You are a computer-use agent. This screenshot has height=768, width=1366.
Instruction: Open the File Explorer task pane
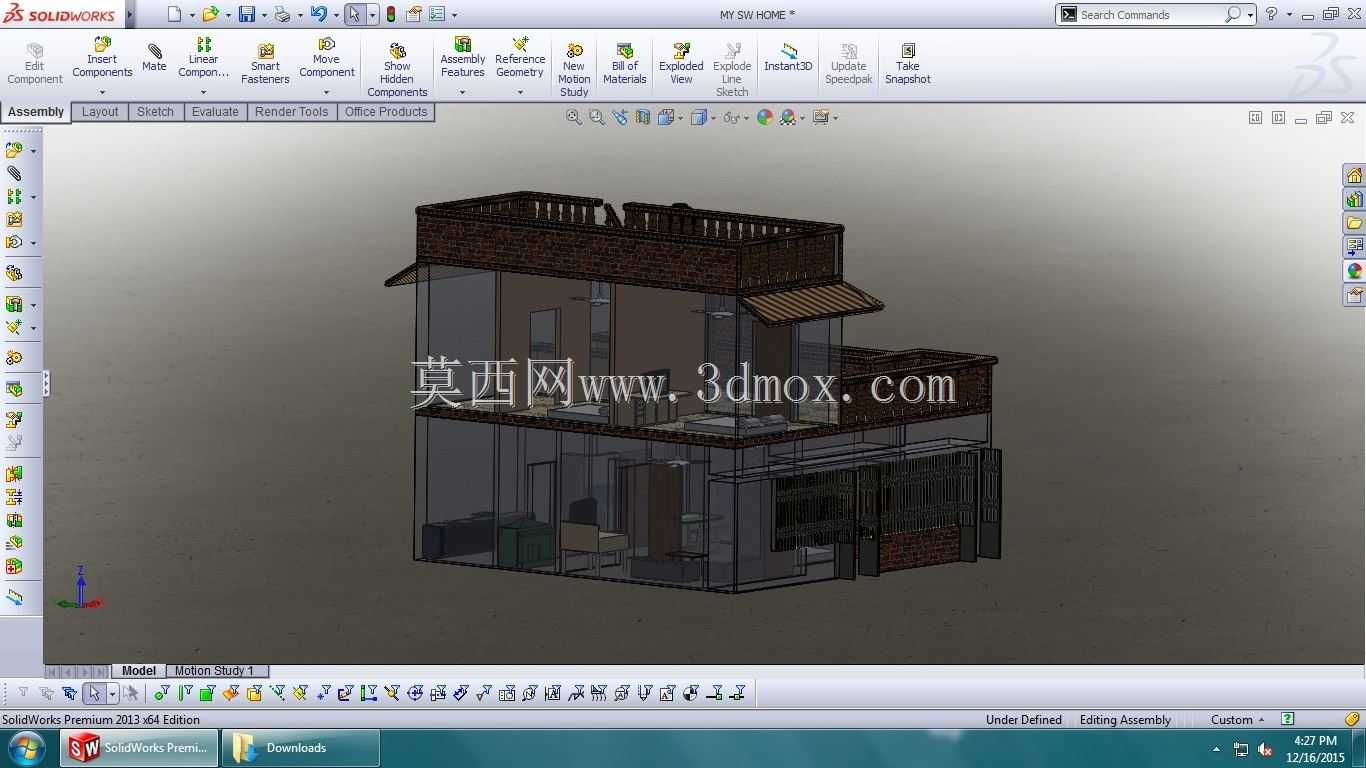[1354, 223]
